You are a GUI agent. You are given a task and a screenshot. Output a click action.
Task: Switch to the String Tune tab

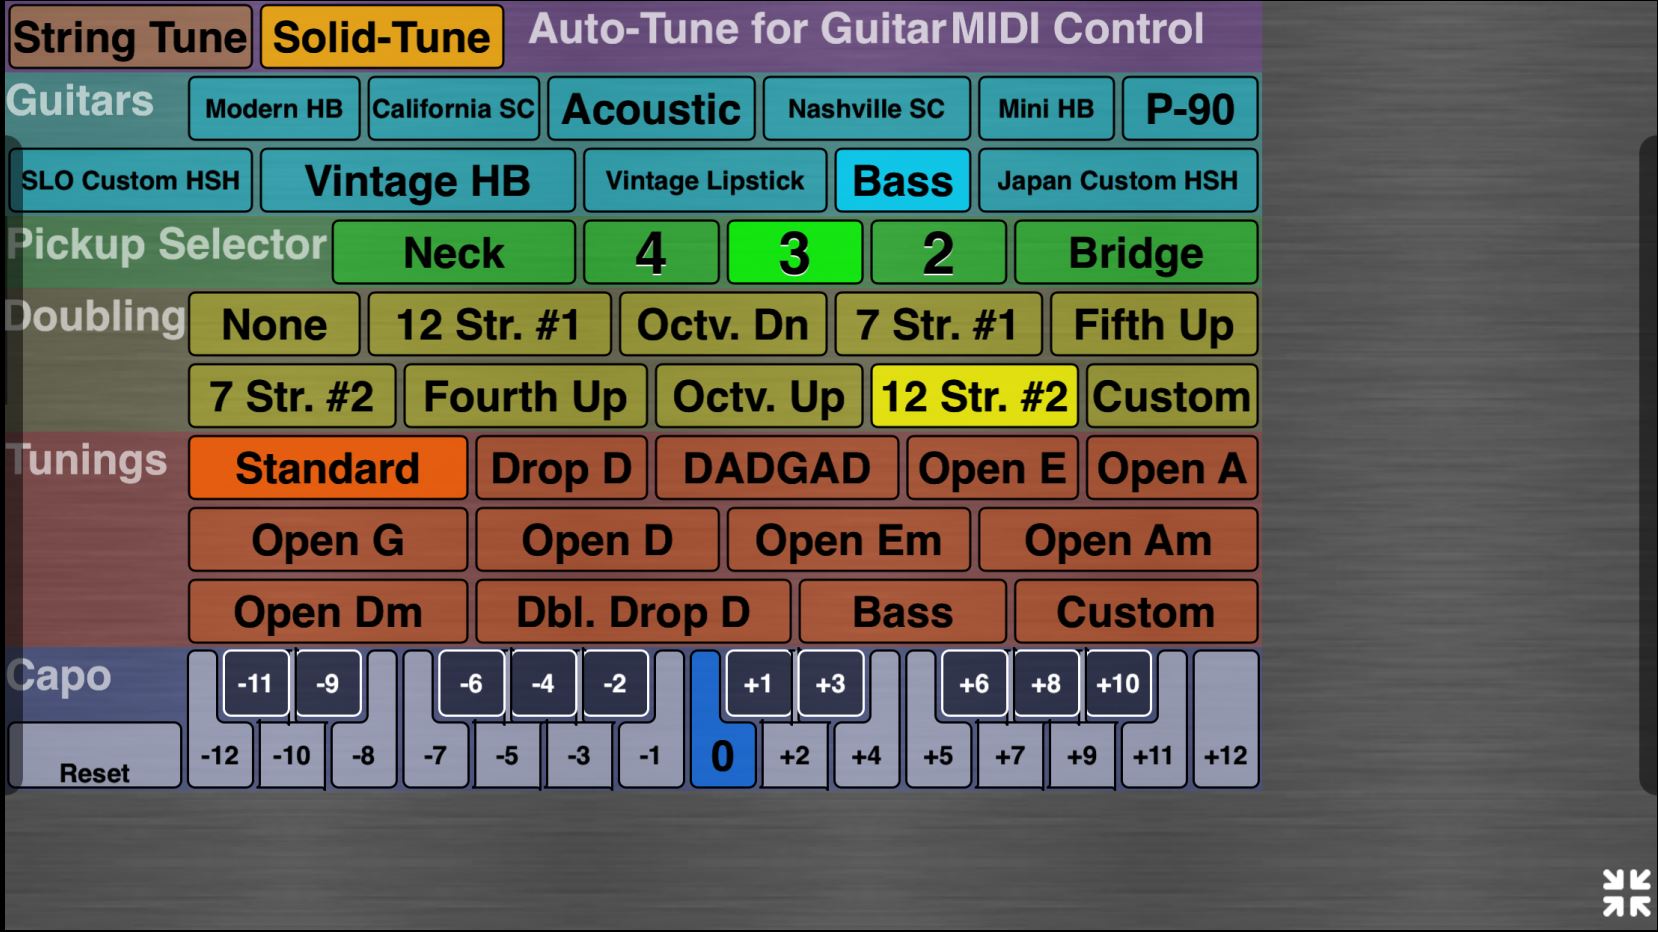(x=130, y=37)
